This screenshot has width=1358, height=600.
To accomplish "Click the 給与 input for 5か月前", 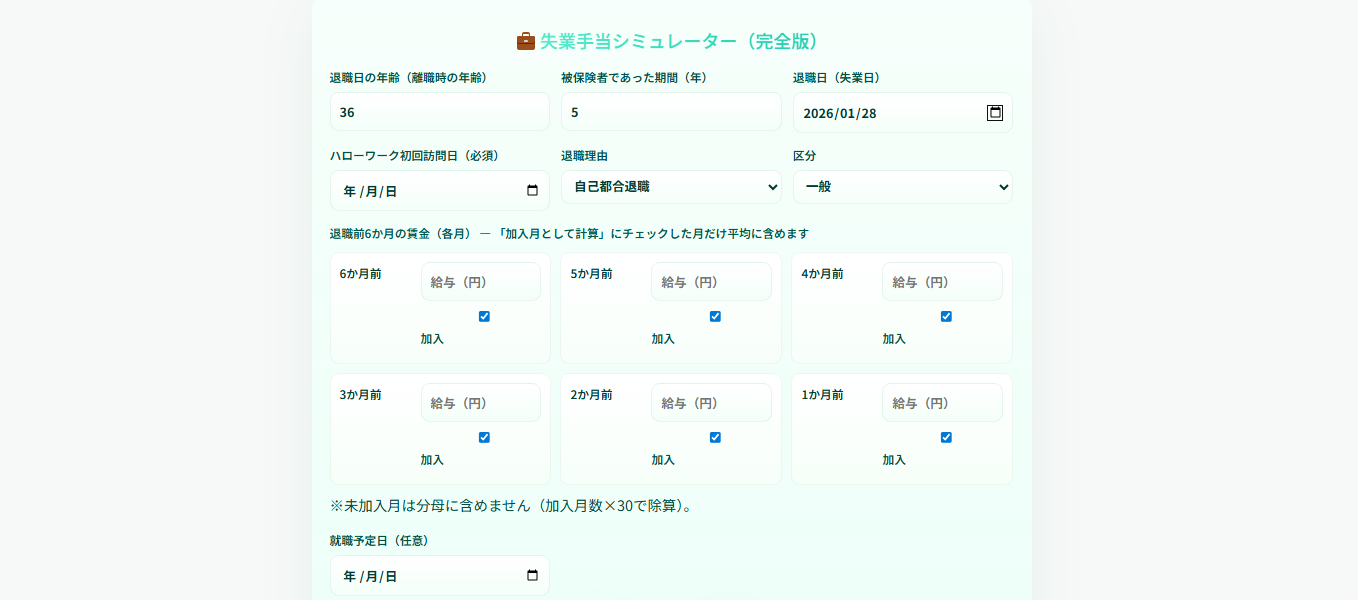I will click(712, 281).
